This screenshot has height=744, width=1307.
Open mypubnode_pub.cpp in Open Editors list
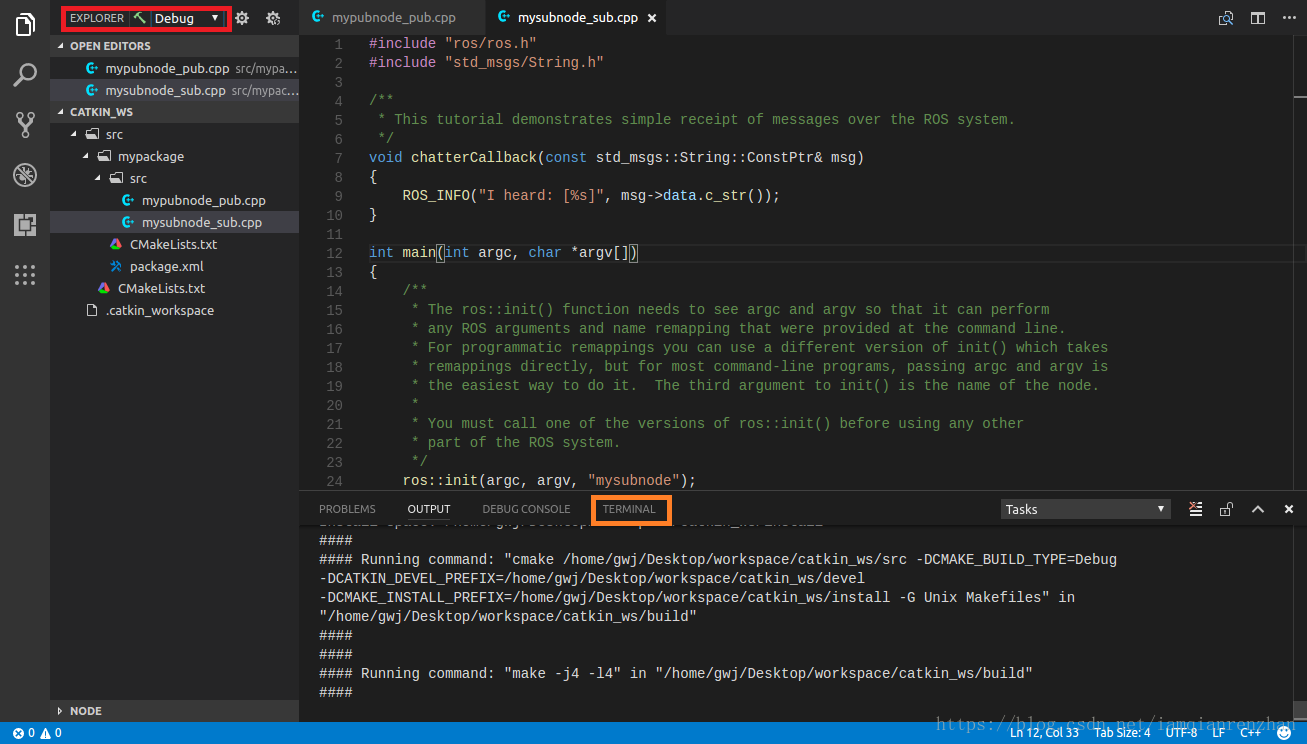[x=174, y=68]
